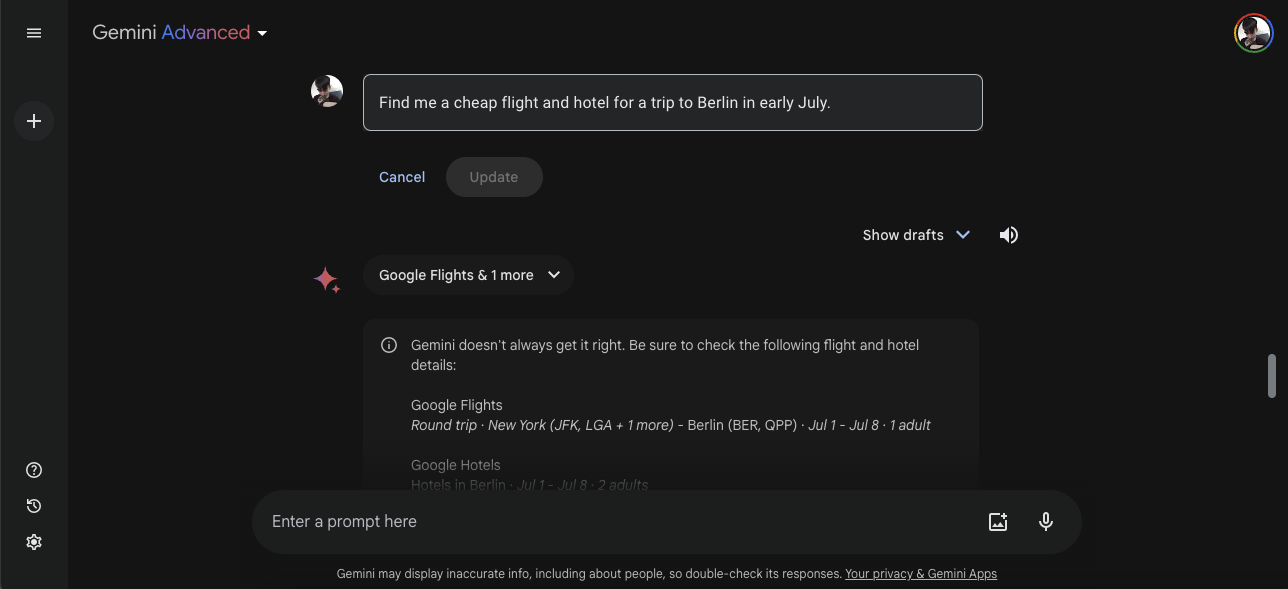Screen dimensions: 1288x589
Task: Click the Update button
Action: [494, 177]
